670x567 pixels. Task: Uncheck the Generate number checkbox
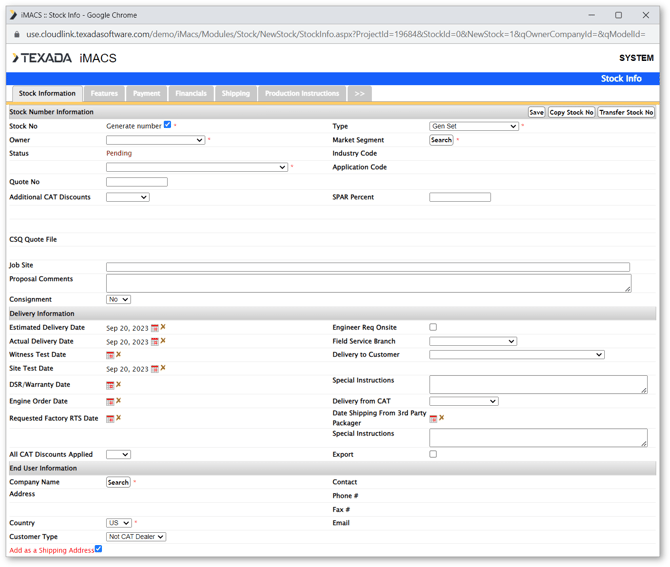click(x=167, y=126)
